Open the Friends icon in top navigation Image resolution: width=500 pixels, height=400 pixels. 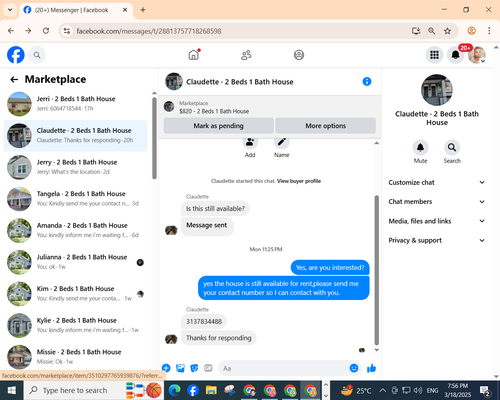[246, 55]
